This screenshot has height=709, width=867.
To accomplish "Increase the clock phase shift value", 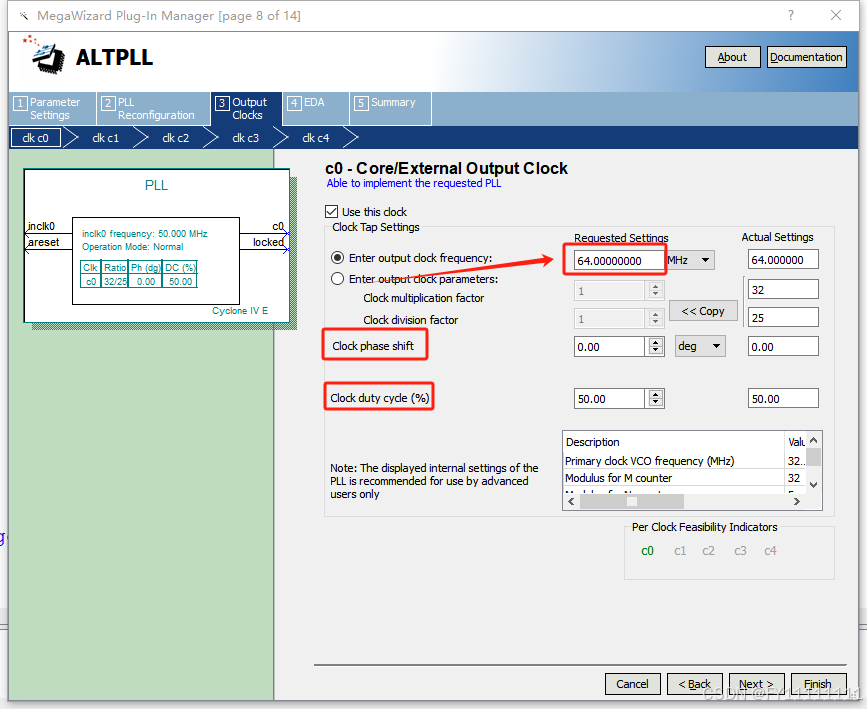I will tap(656, 342).
